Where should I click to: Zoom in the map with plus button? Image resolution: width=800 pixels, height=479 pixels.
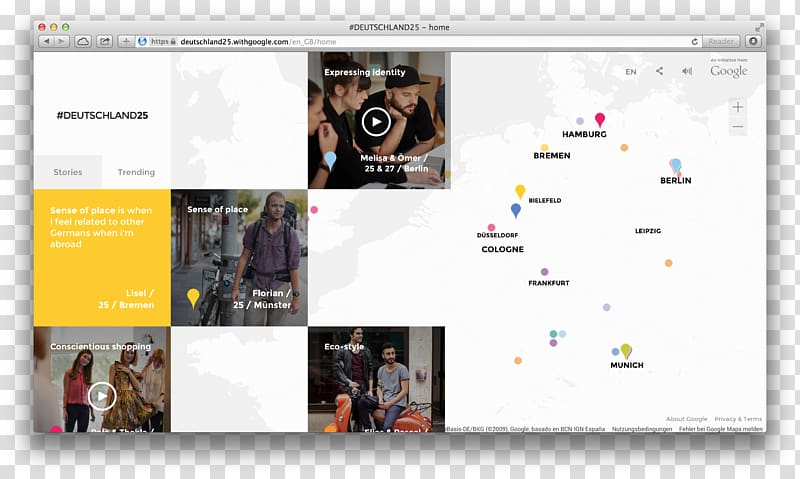tap(738, 107)
